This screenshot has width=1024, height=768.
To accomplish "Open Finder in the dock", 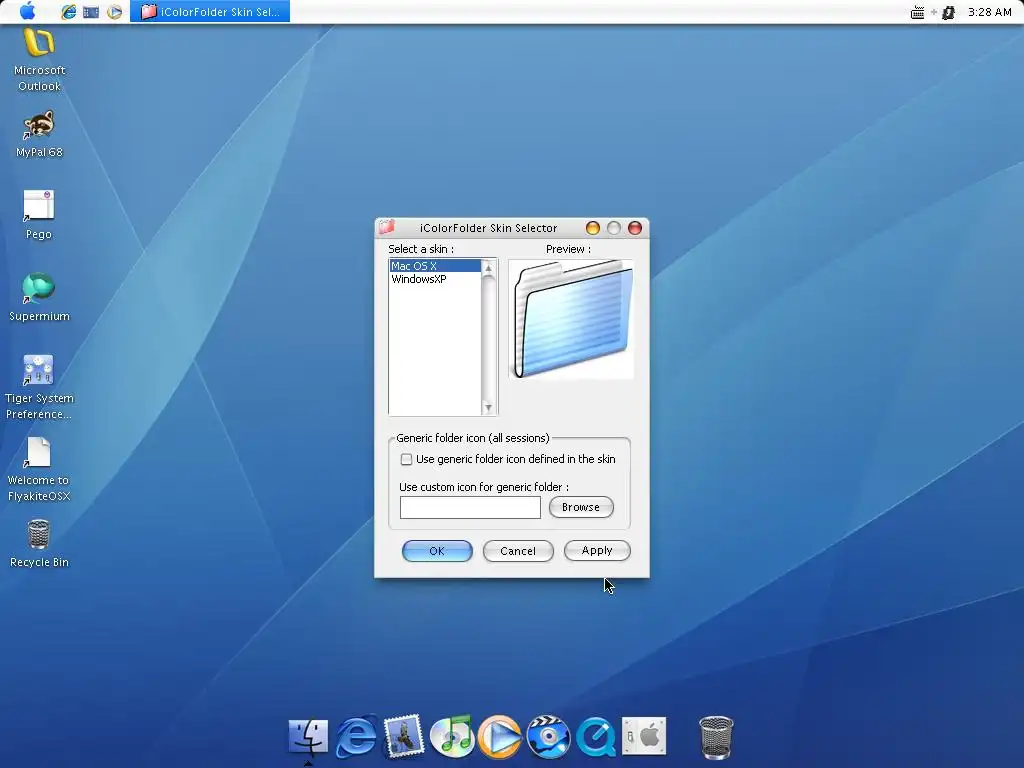I will point(308,736).
